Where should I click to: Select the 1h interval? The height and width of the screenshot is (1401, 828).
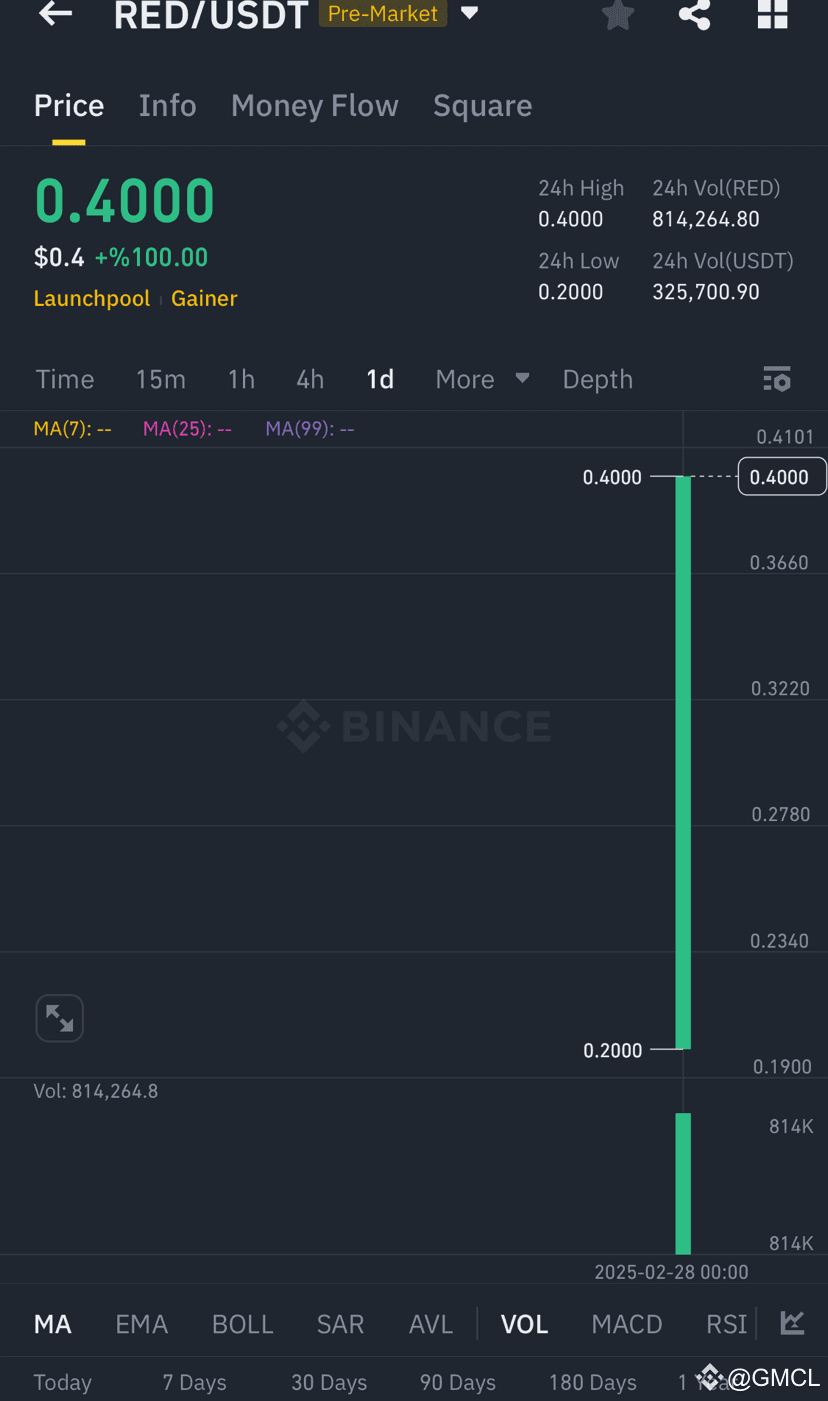tap(241, 379)
